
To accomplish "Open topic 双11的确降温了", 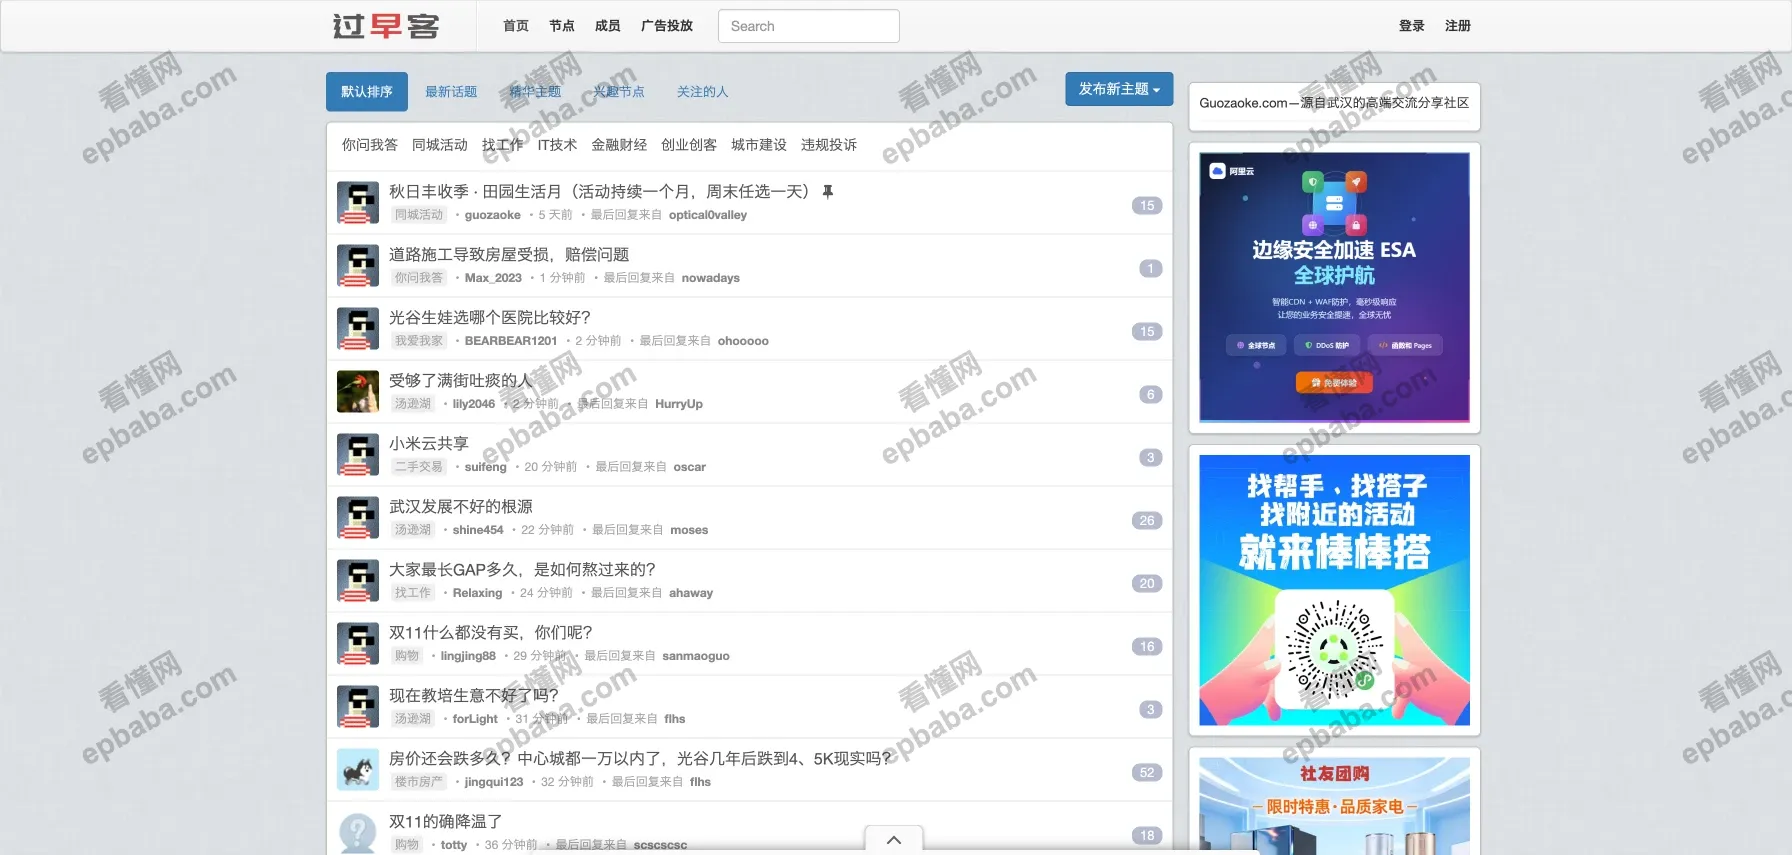I will [x=446, y=821].
